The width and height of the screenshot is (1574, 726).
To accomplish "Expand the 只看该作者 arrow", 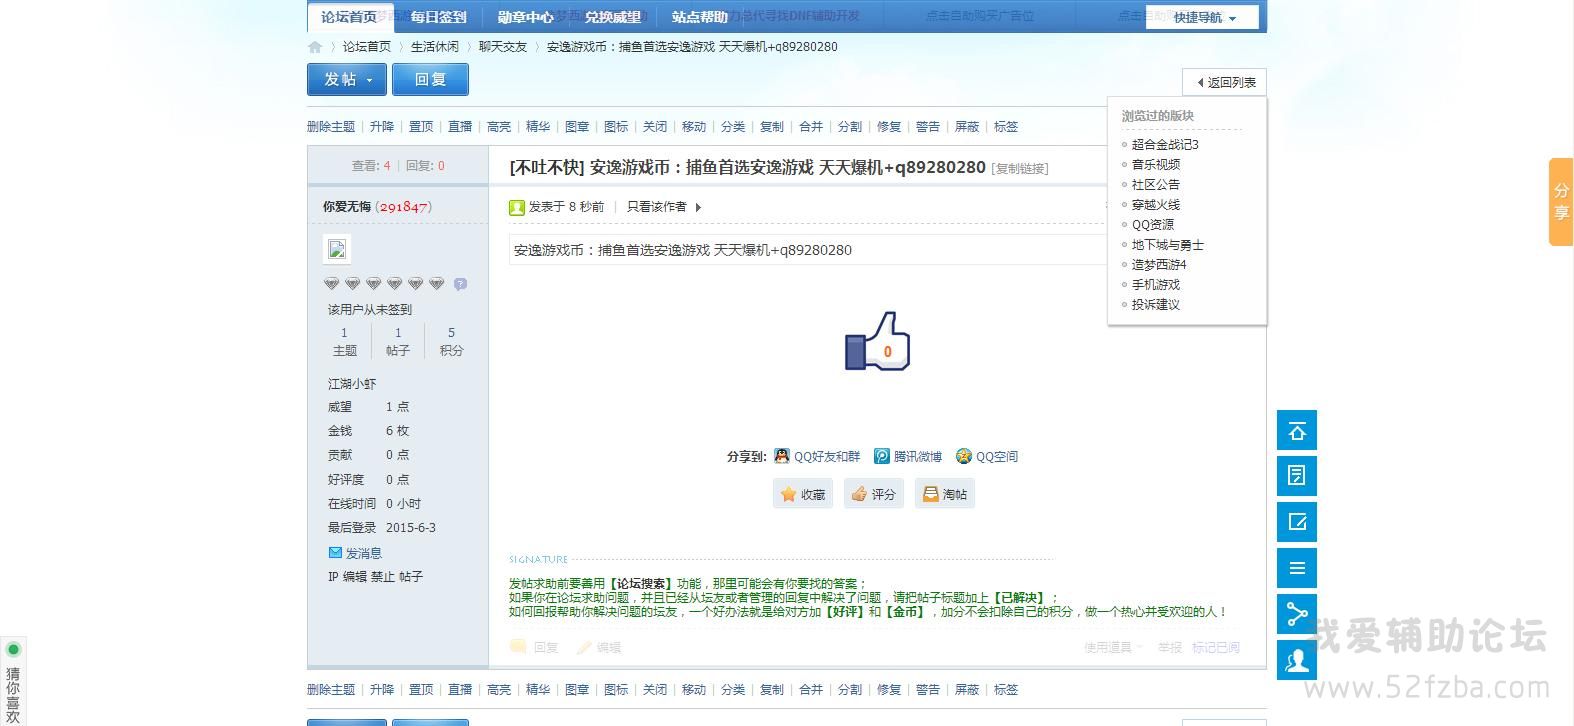I will coord(698,207).
